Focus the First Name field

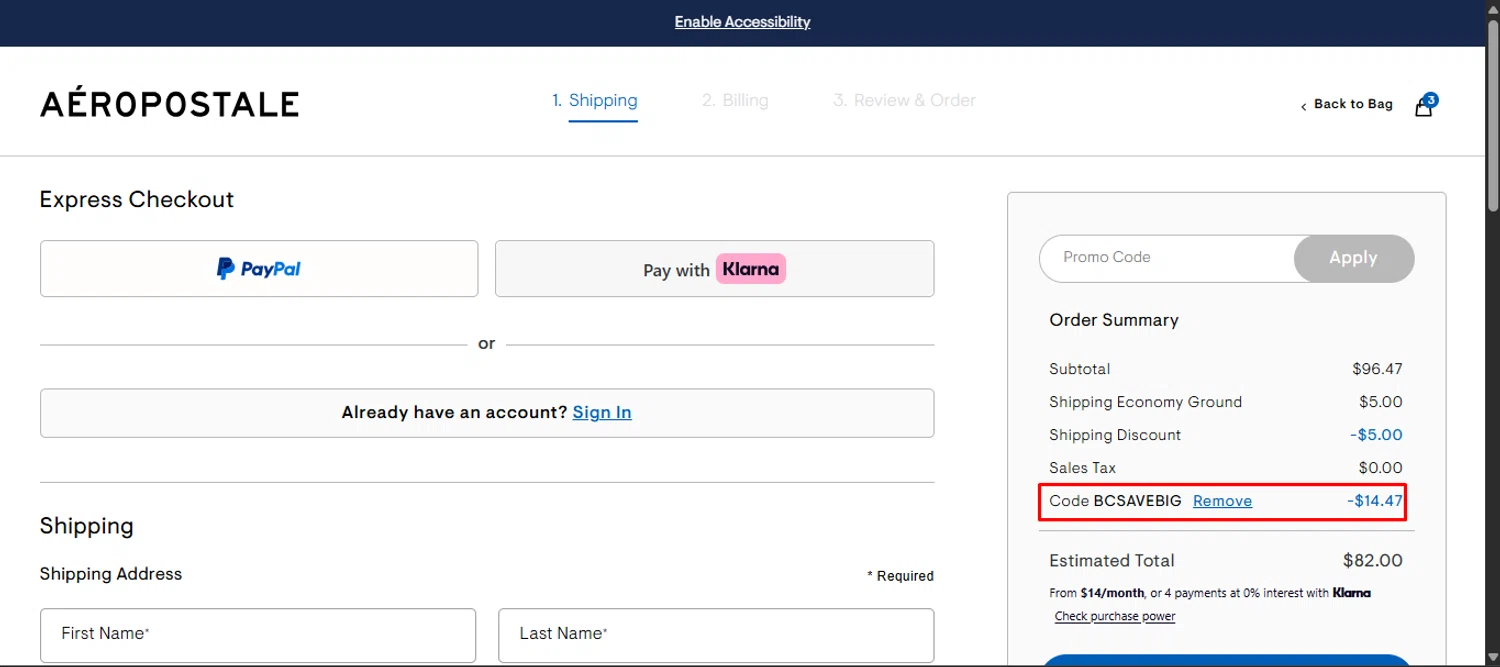(258, 635)
